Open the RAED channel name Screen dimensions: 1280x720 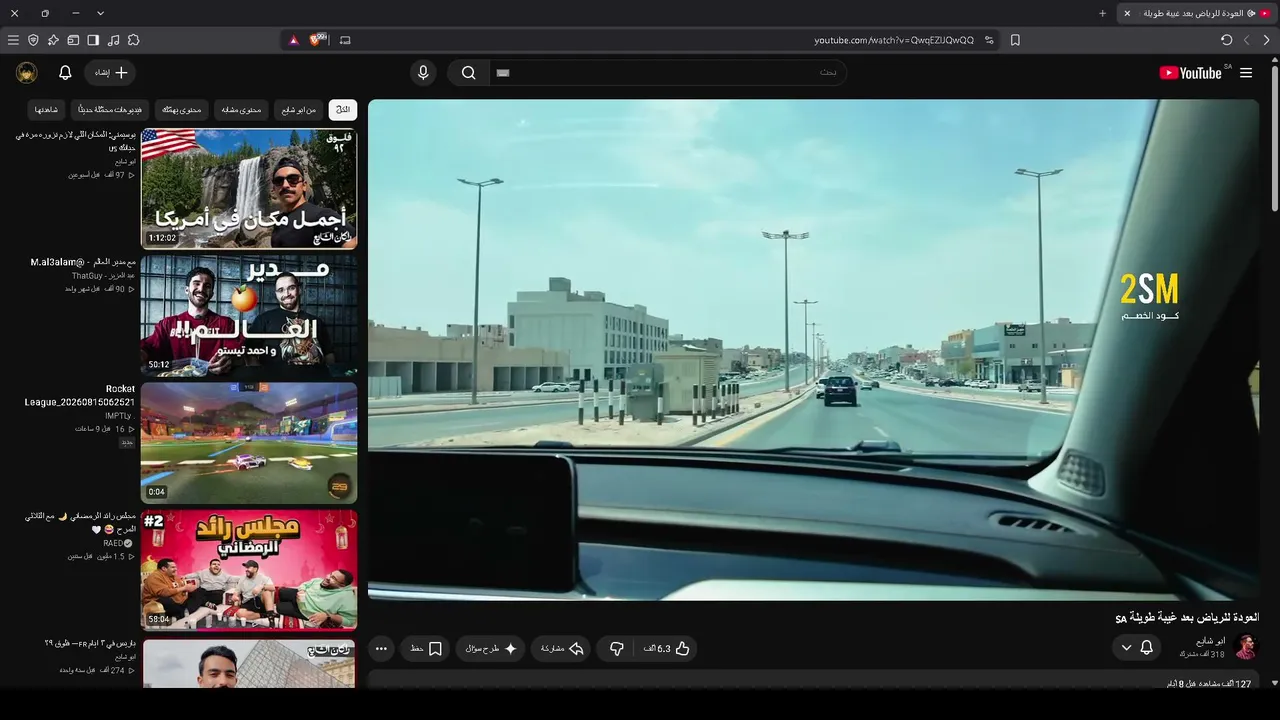[x=113, y=543]
